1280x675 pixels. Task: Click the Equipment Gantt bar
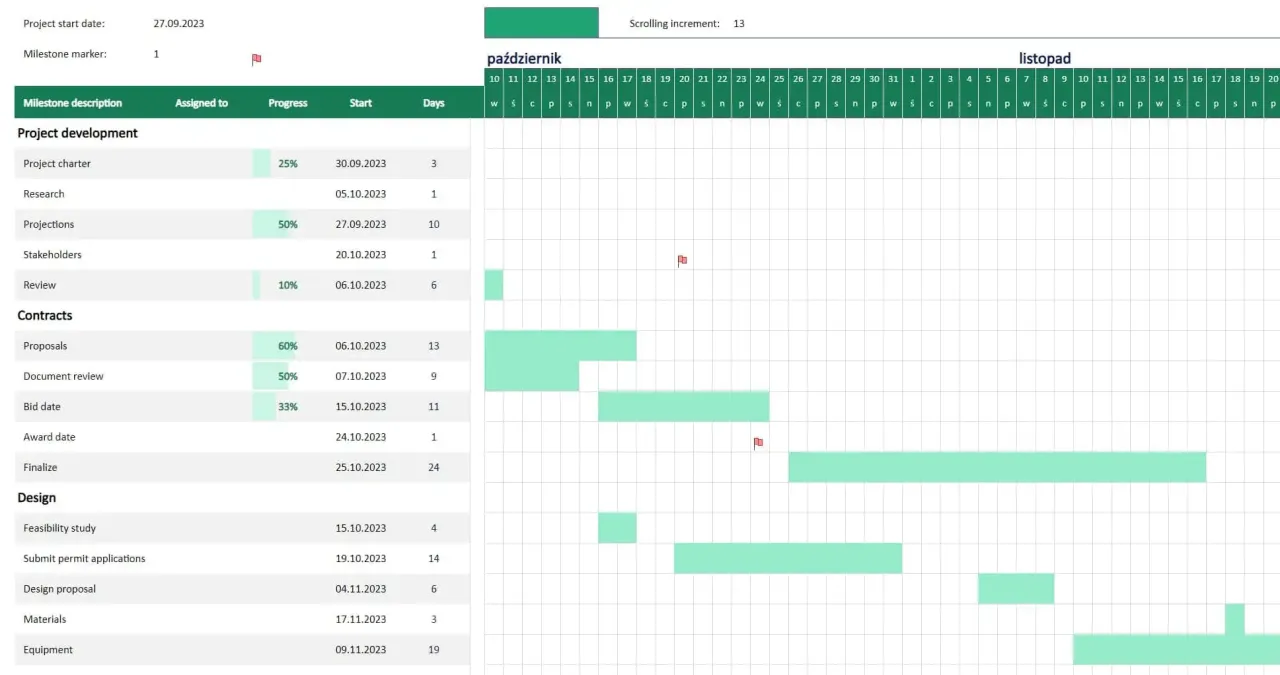1177,649
